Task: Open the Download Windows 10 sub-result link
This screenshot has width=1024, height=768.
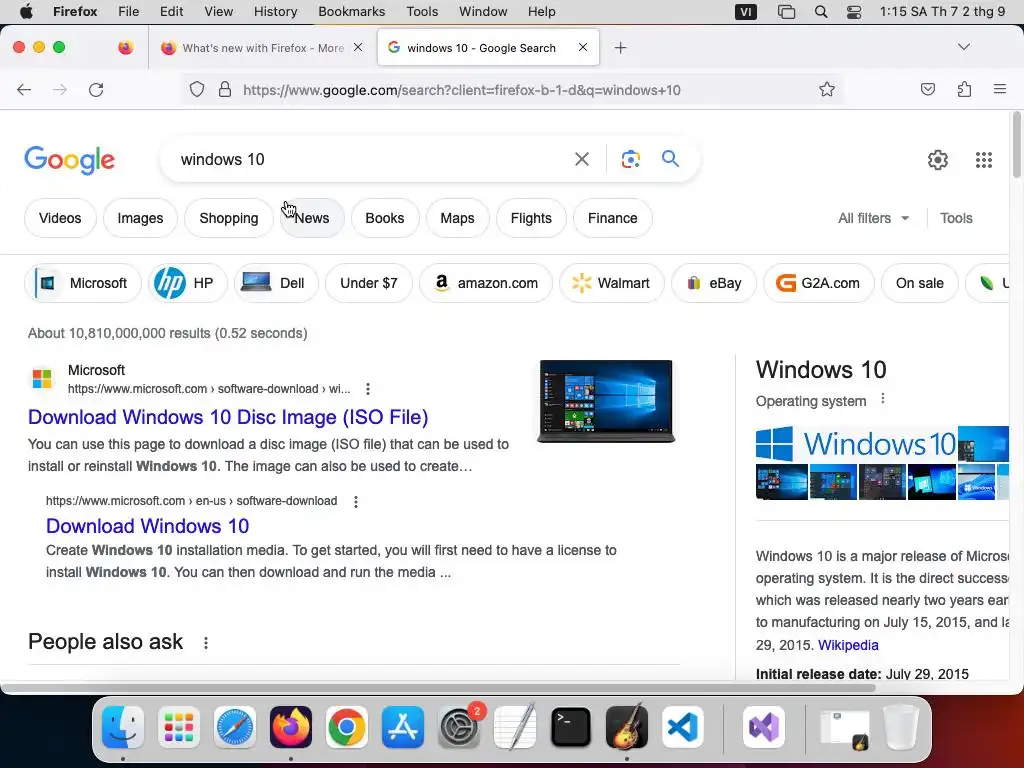Action: pyautogui.click(x=148, y=526)
